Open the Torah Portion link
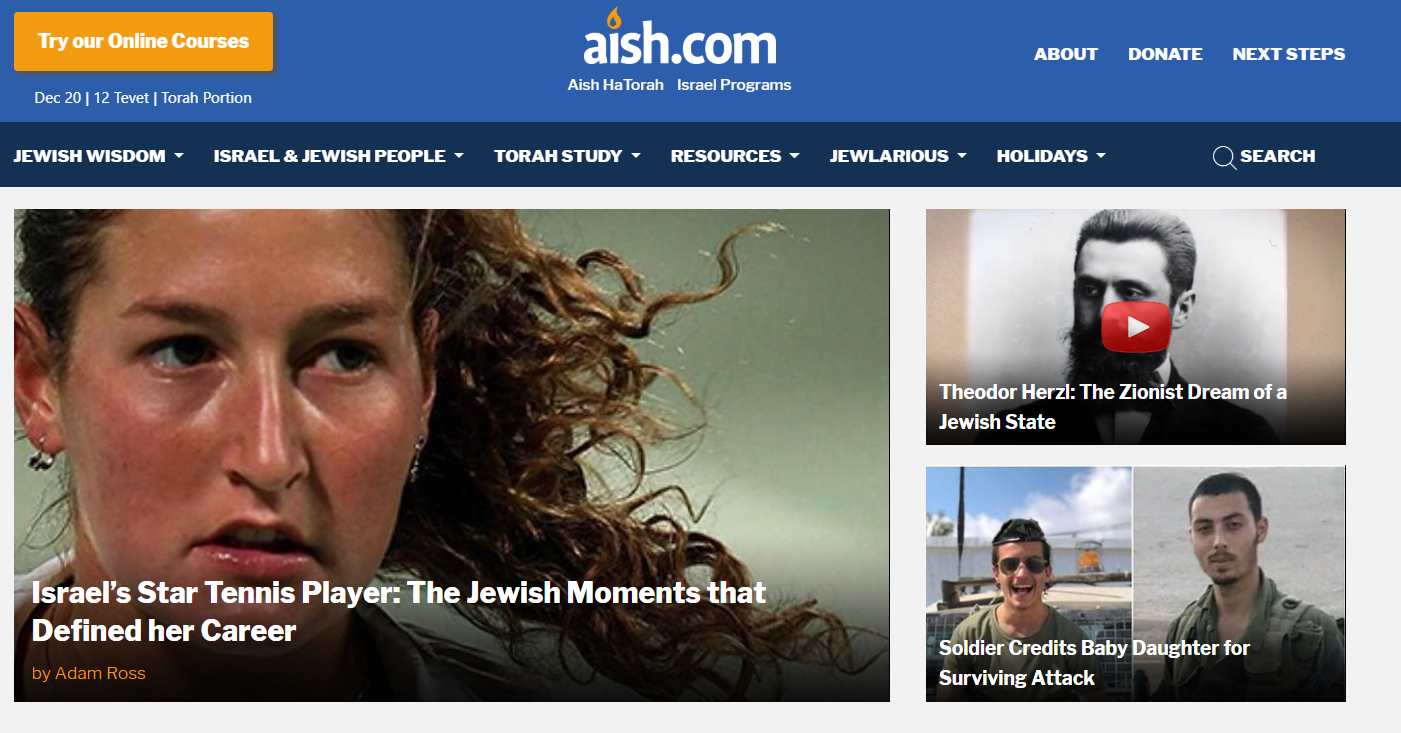 206,98
